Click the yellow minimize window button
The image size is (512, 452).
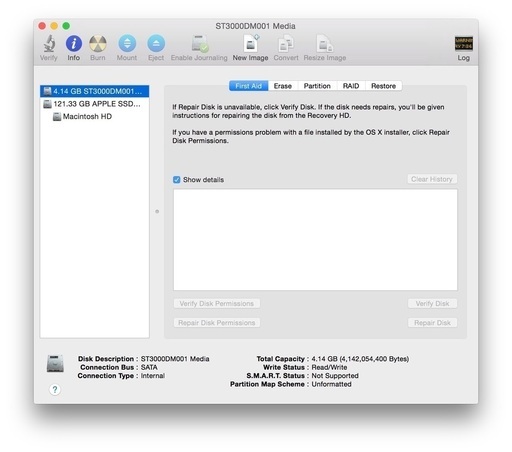pos(54,26)
